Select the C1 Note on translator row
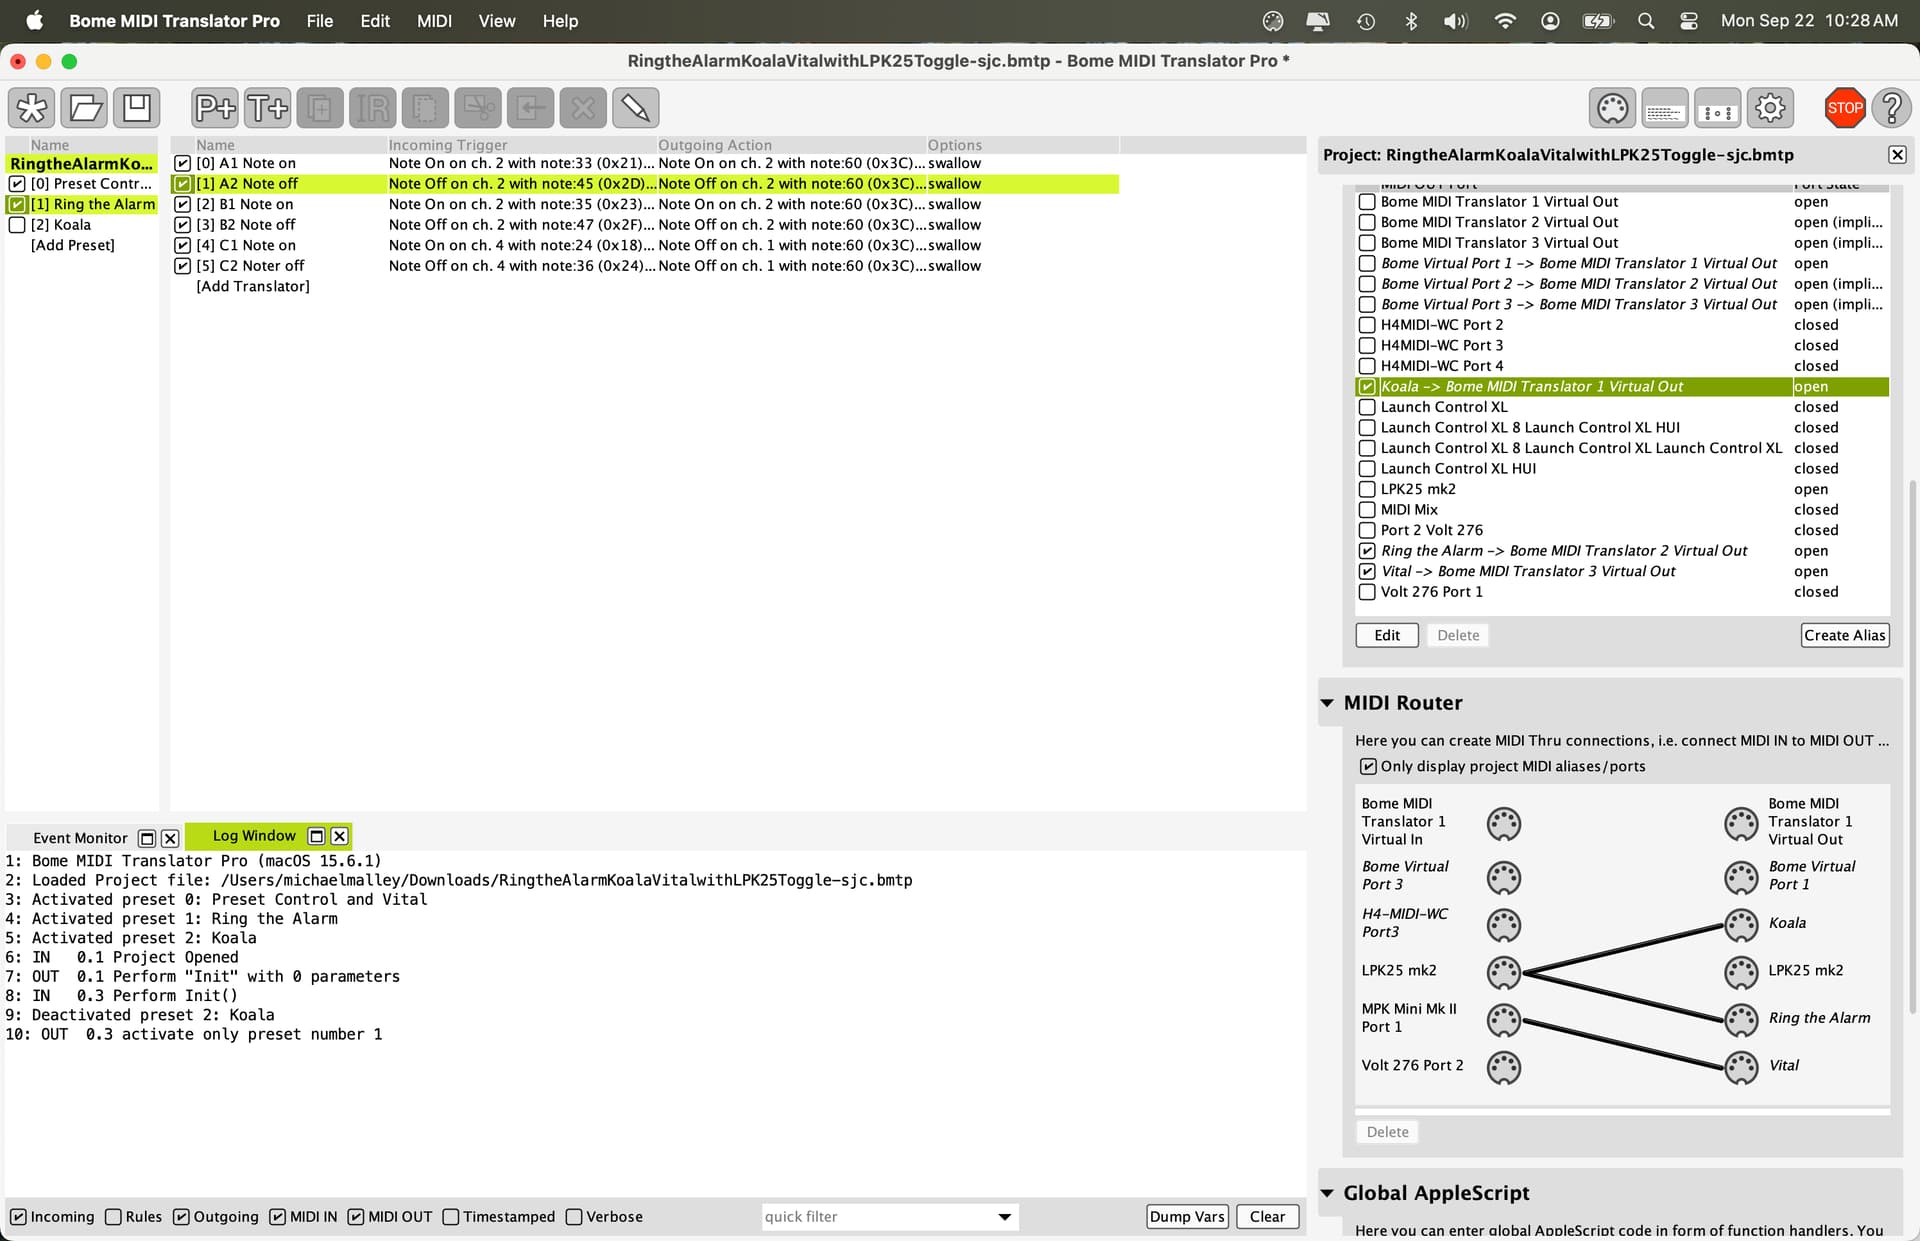The width and height of the screenshot is (1920, 1241). pos(644,245)
